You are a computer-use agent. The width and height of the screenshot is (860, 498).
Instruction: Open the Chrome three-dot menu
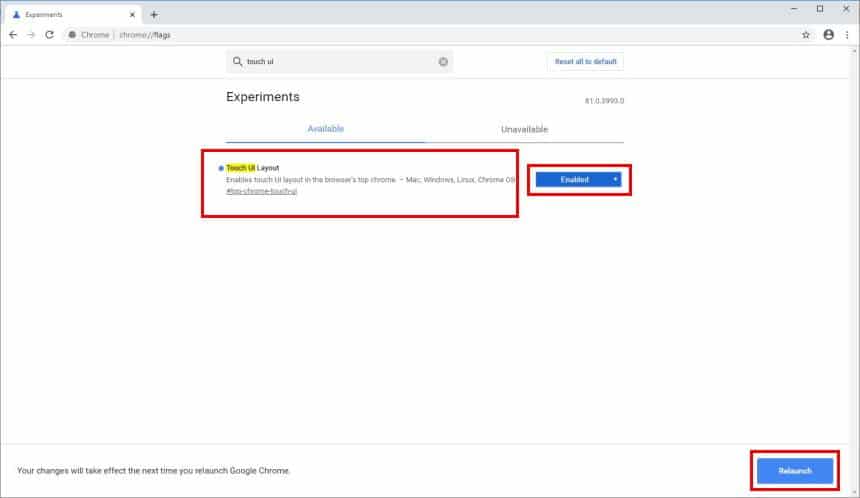tap(847, 35)
